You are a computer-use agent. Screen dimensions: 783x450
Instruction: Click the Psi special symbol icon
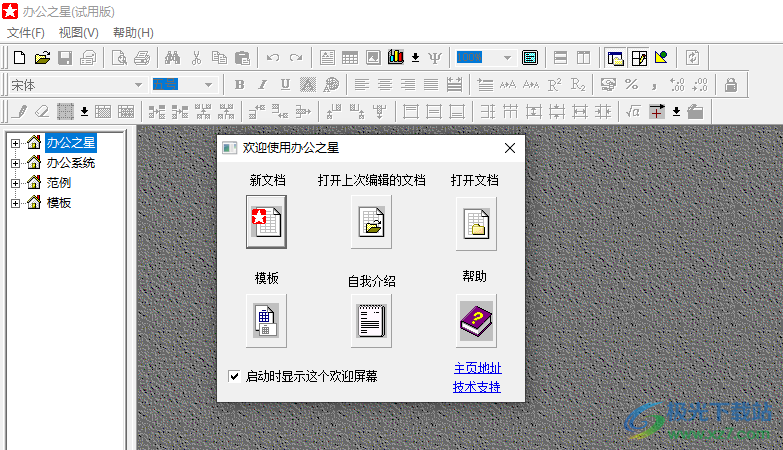point(435,58)
